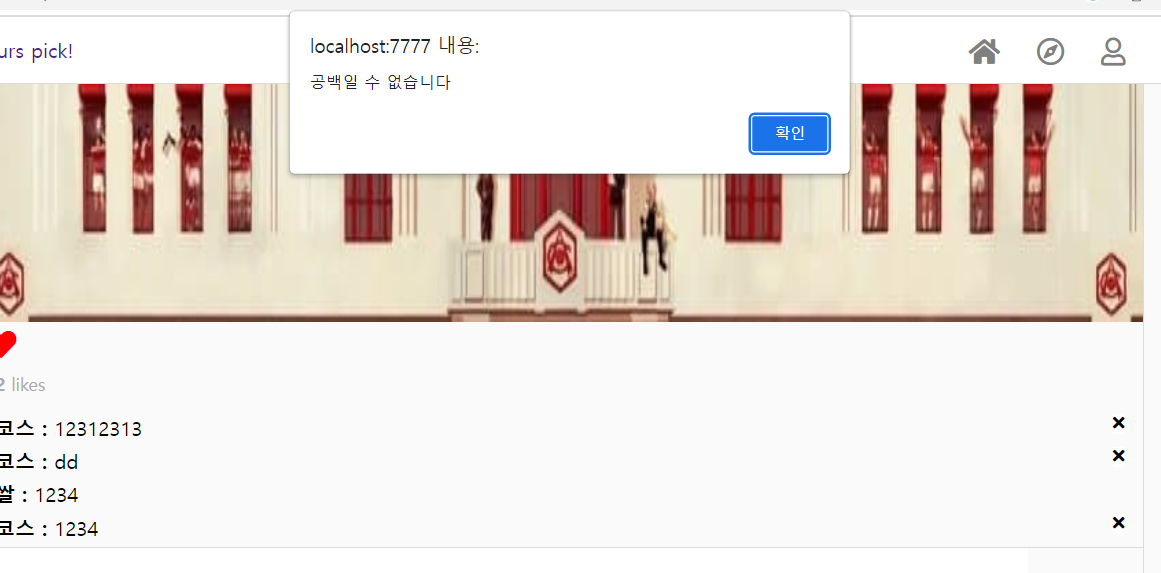The height and width of the screenshot is (573, 1161).
Task: Select the '코스 : 12312313' comment text
Action: tap(71, 429)
